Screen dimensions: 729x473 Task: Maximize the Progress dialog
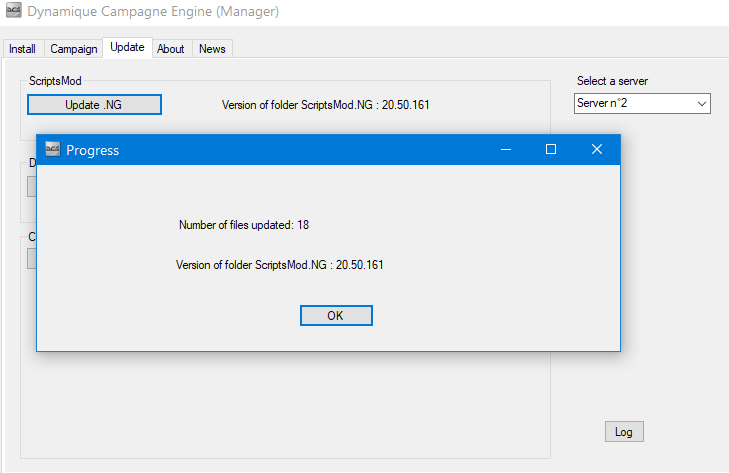[551, 149]
